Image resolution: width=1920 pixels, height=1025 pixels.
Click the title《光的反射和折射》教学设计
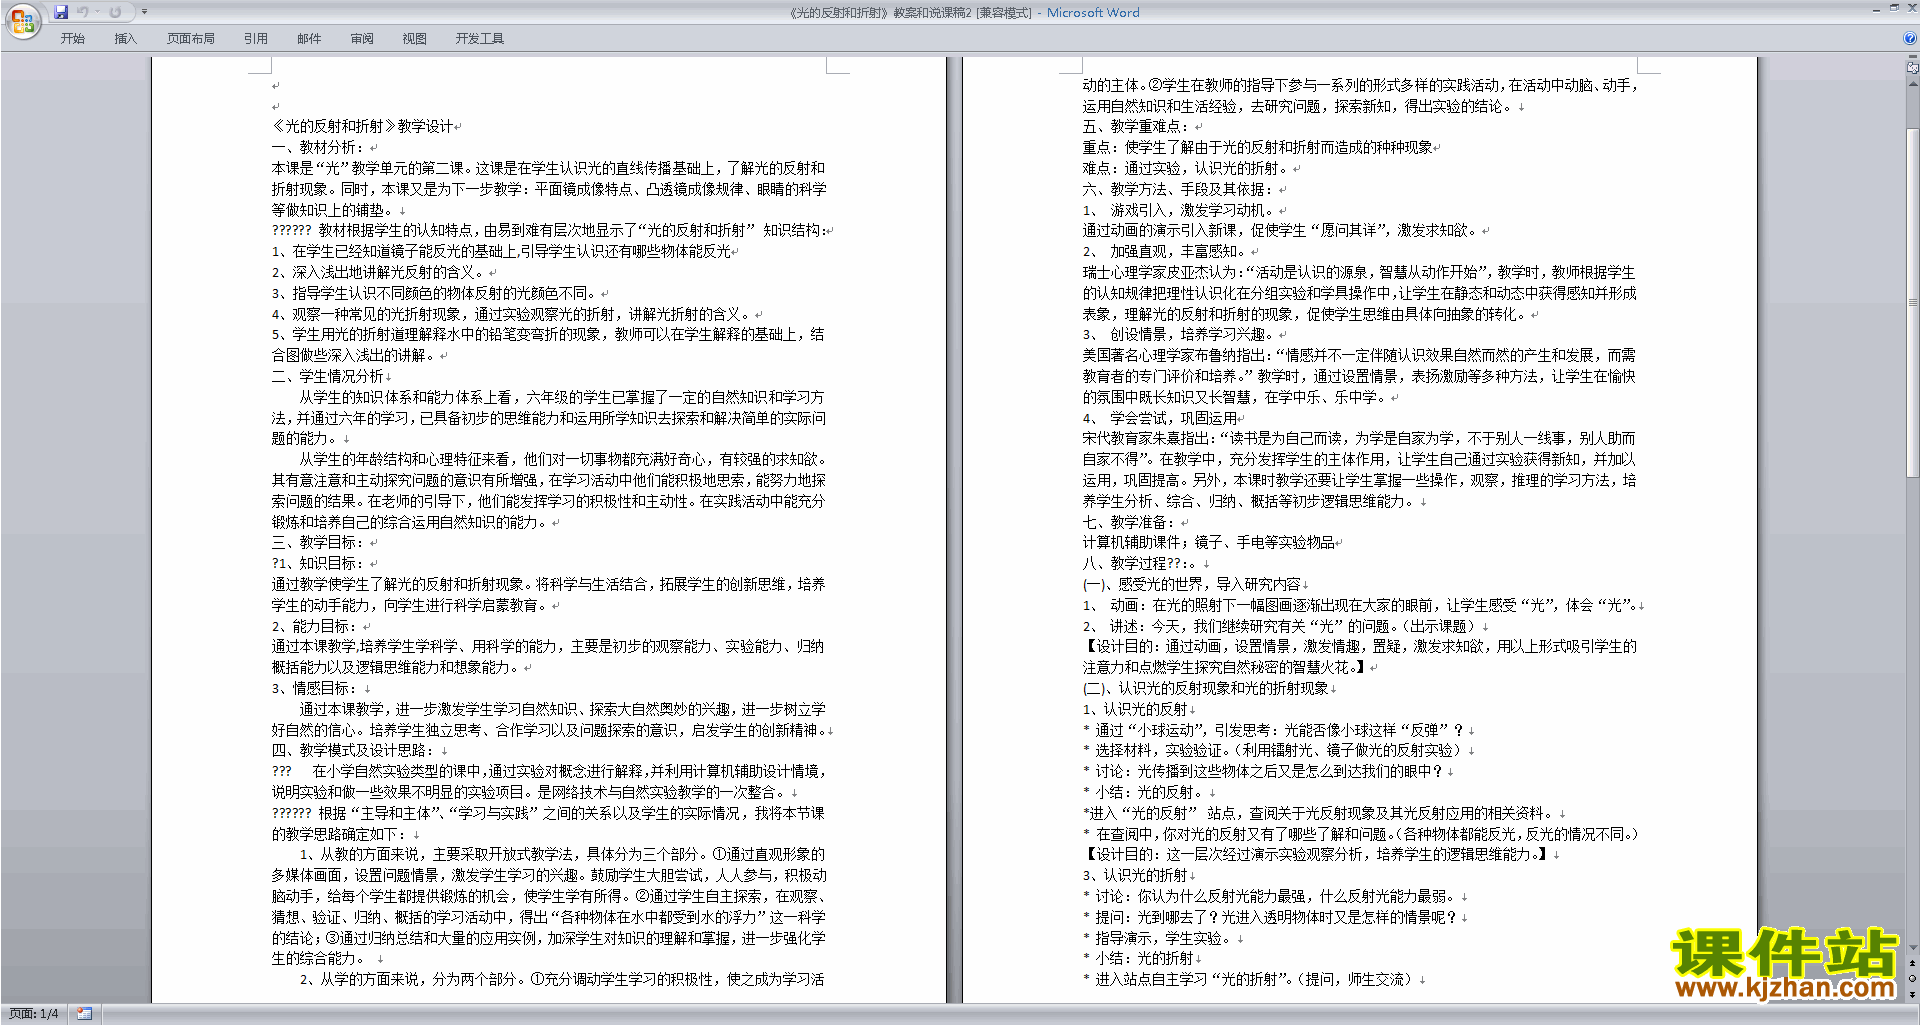[x=362, y=126]
